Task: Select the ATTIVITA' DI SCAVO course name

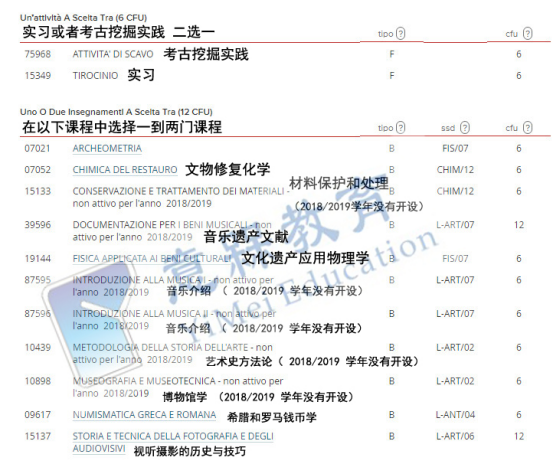Action: coord(113,54)
